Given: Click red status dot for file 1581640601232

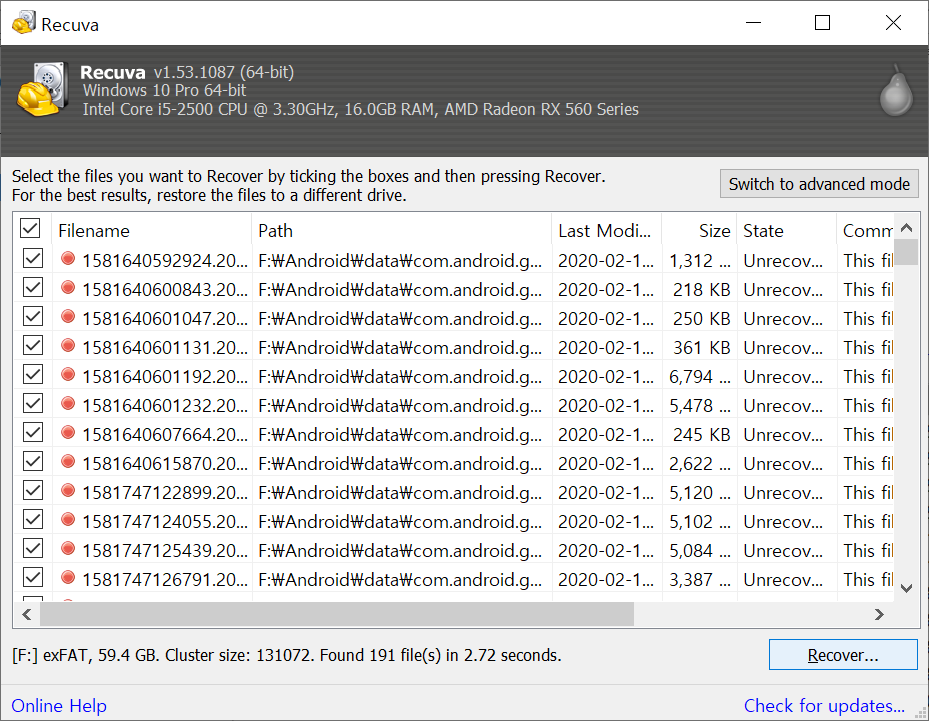Looking at the screenshot, I should click(68, 403).
